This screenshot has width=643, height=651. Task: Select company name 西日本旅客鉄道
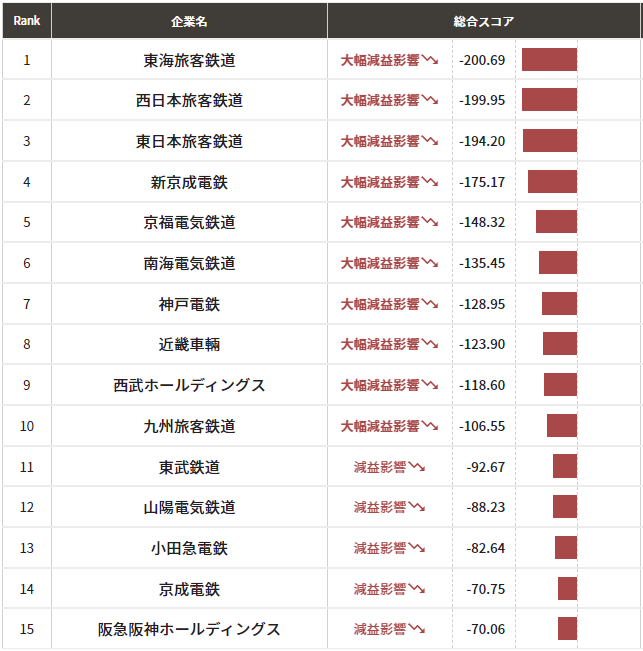click(x=189, y=100)
